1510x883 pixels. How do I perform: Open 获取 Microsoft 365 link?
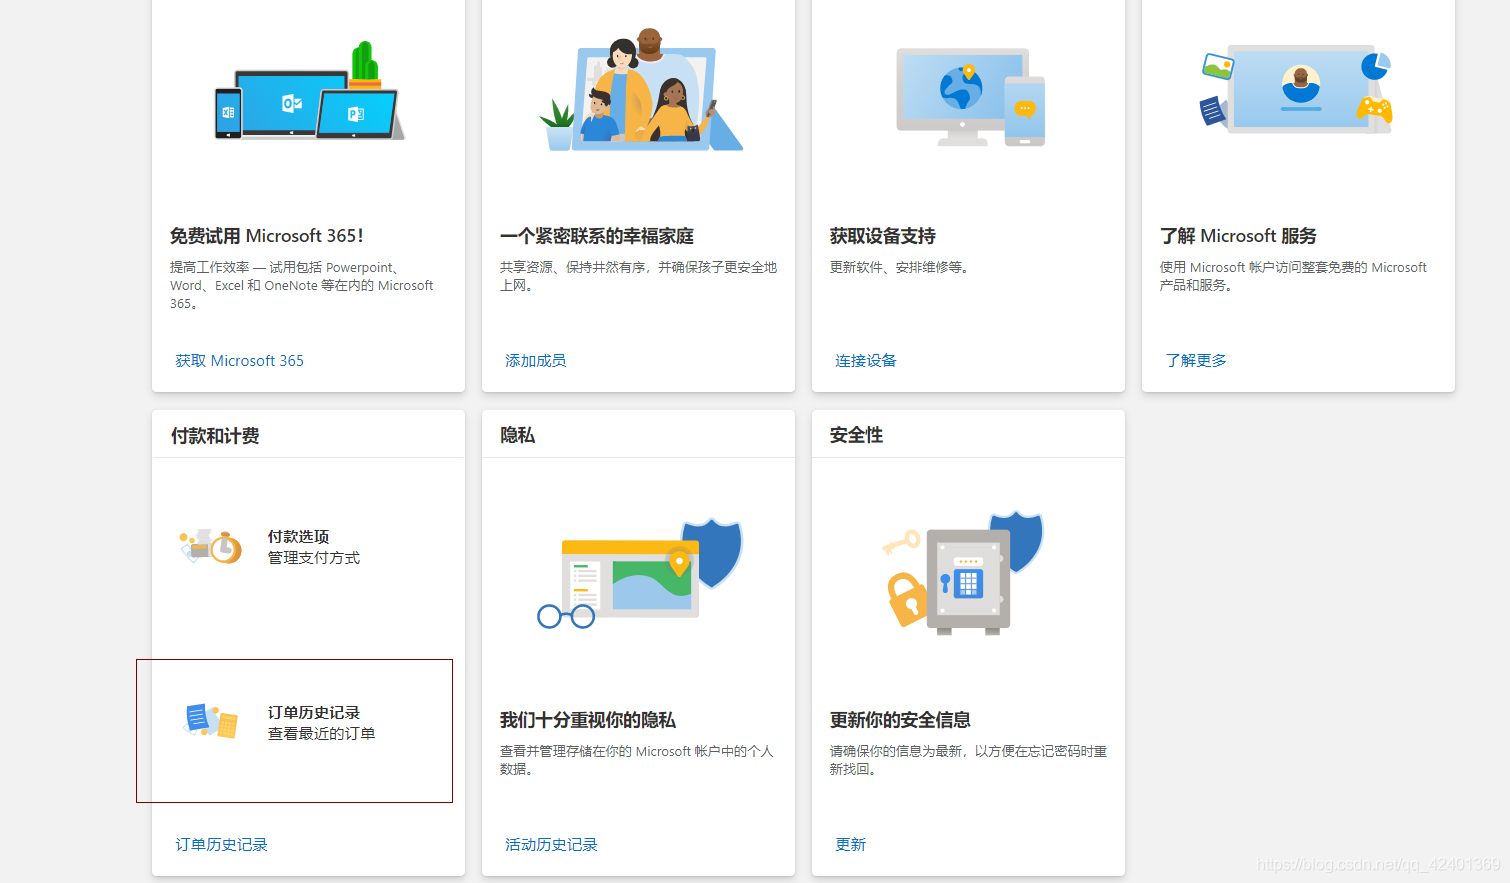[239, 361]
